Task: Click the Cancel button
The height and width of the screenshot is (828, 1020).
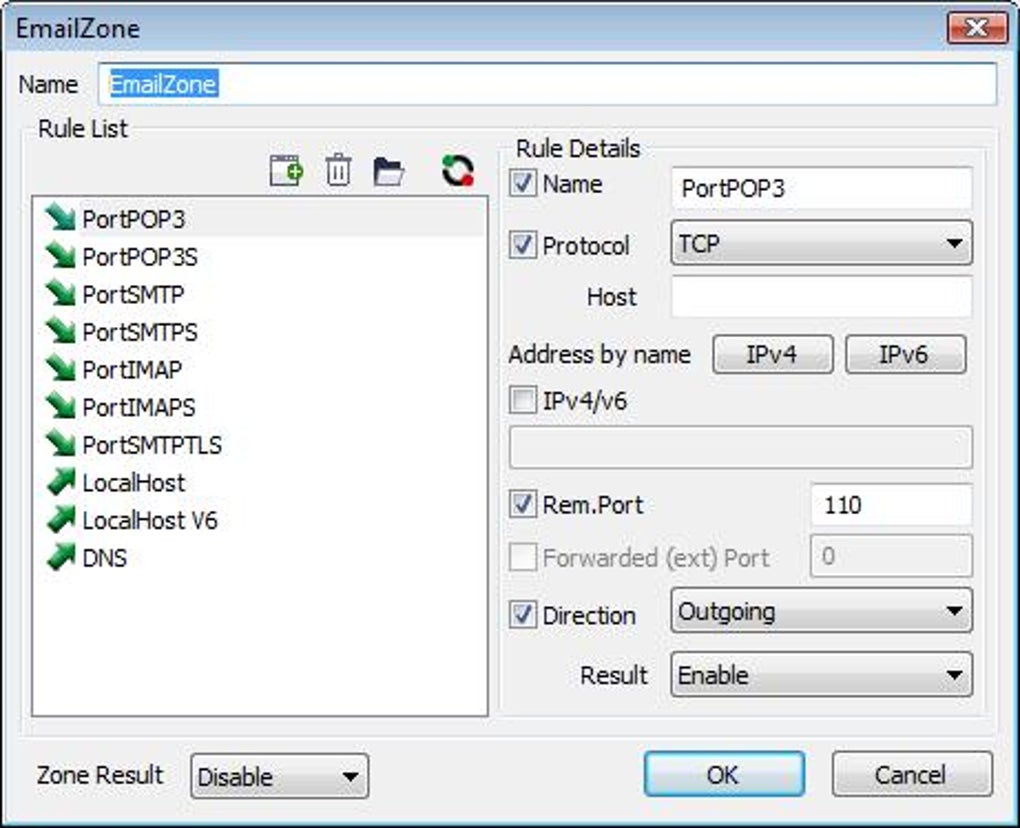Action: [912, 774]
